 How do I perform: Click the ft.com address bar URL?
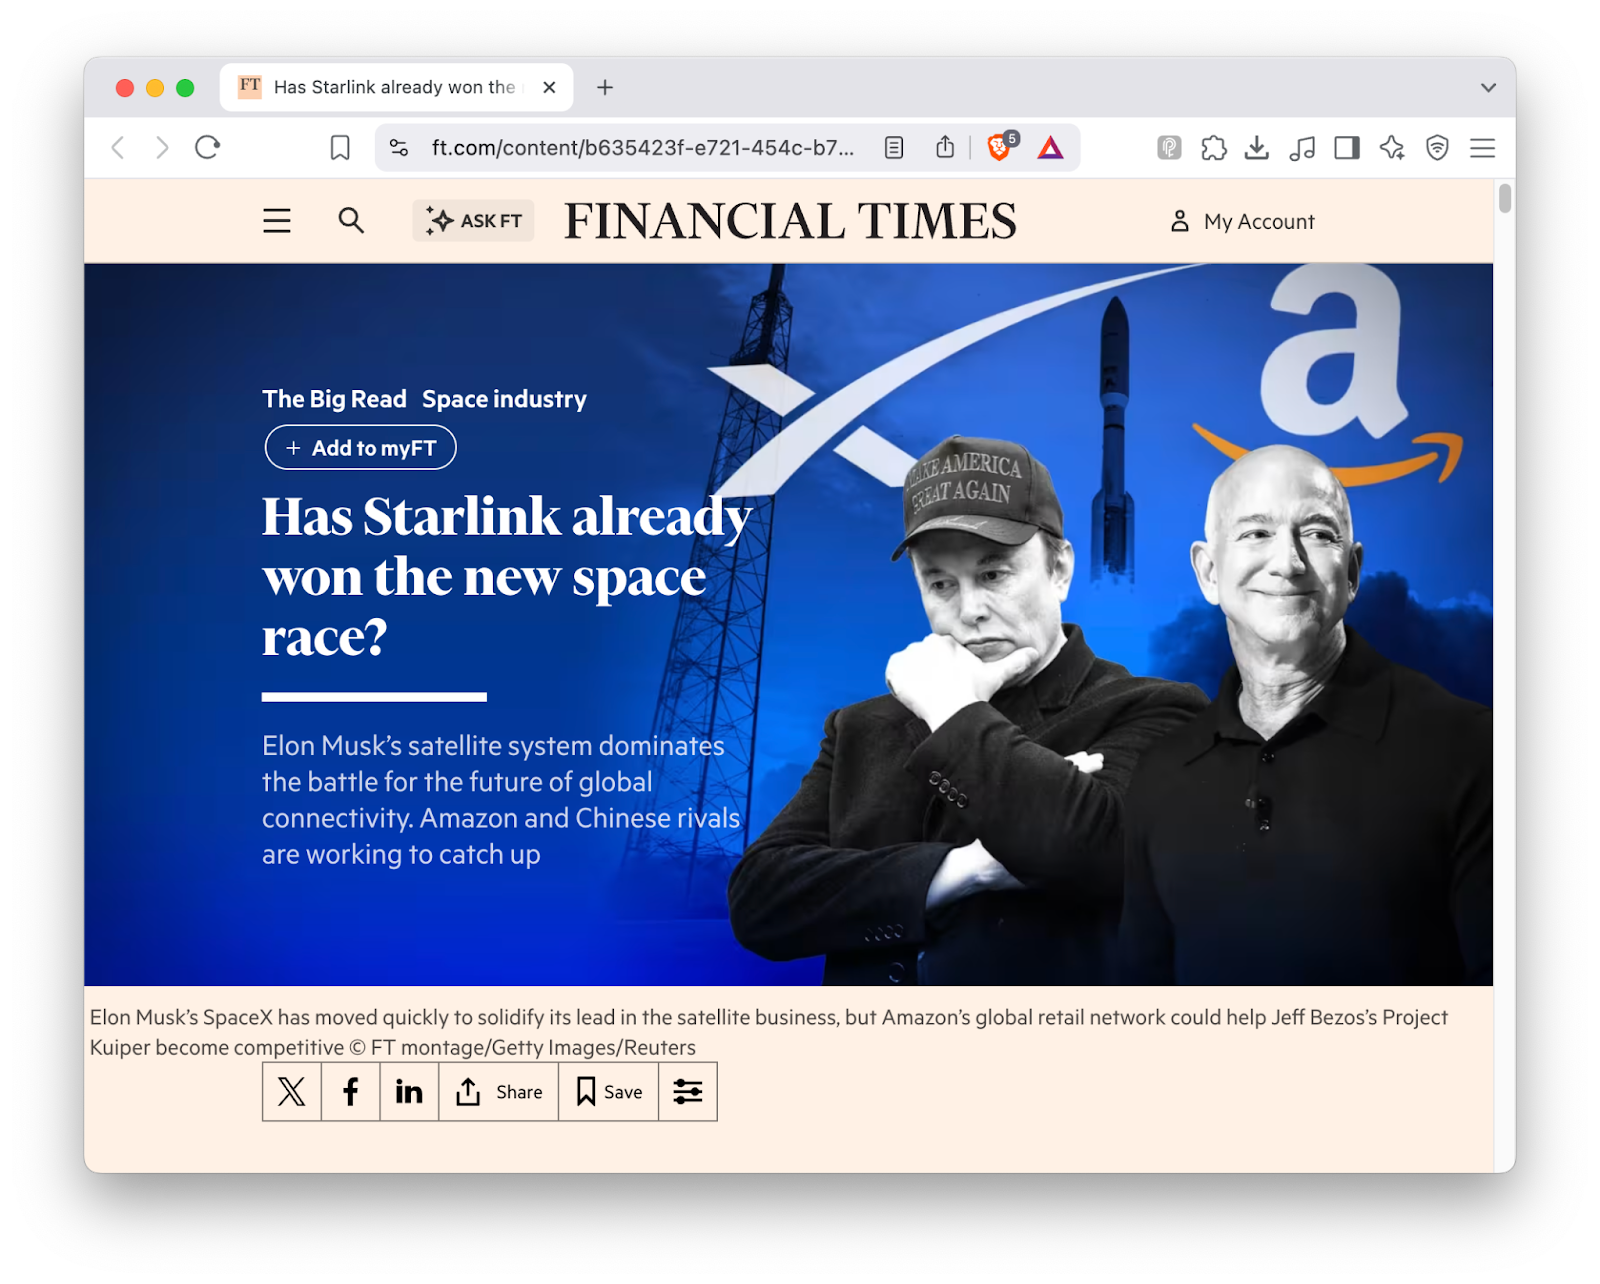click(642, 148)
